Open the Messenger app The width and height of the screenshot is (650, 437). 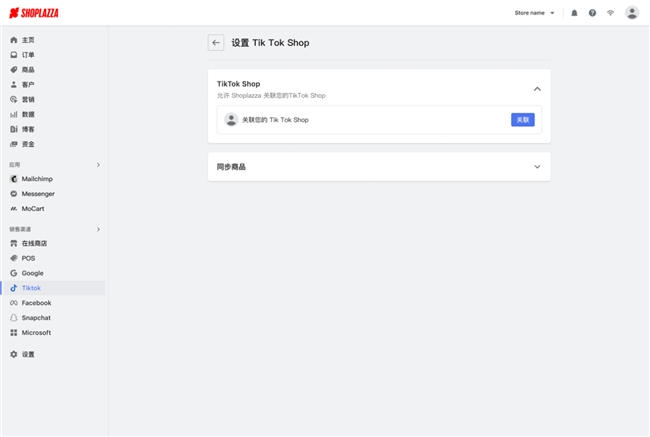point(38,194)
